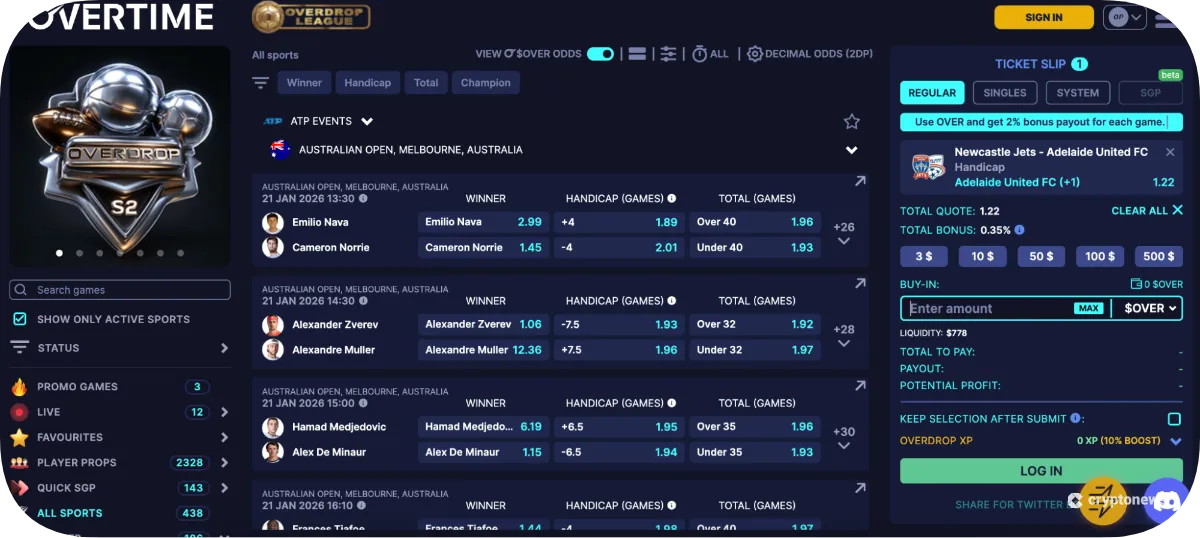Screen dimensions: 1200x538
Task: Select Over 40 at 1.96, Nava match
Action: click(x=755, y=222)
